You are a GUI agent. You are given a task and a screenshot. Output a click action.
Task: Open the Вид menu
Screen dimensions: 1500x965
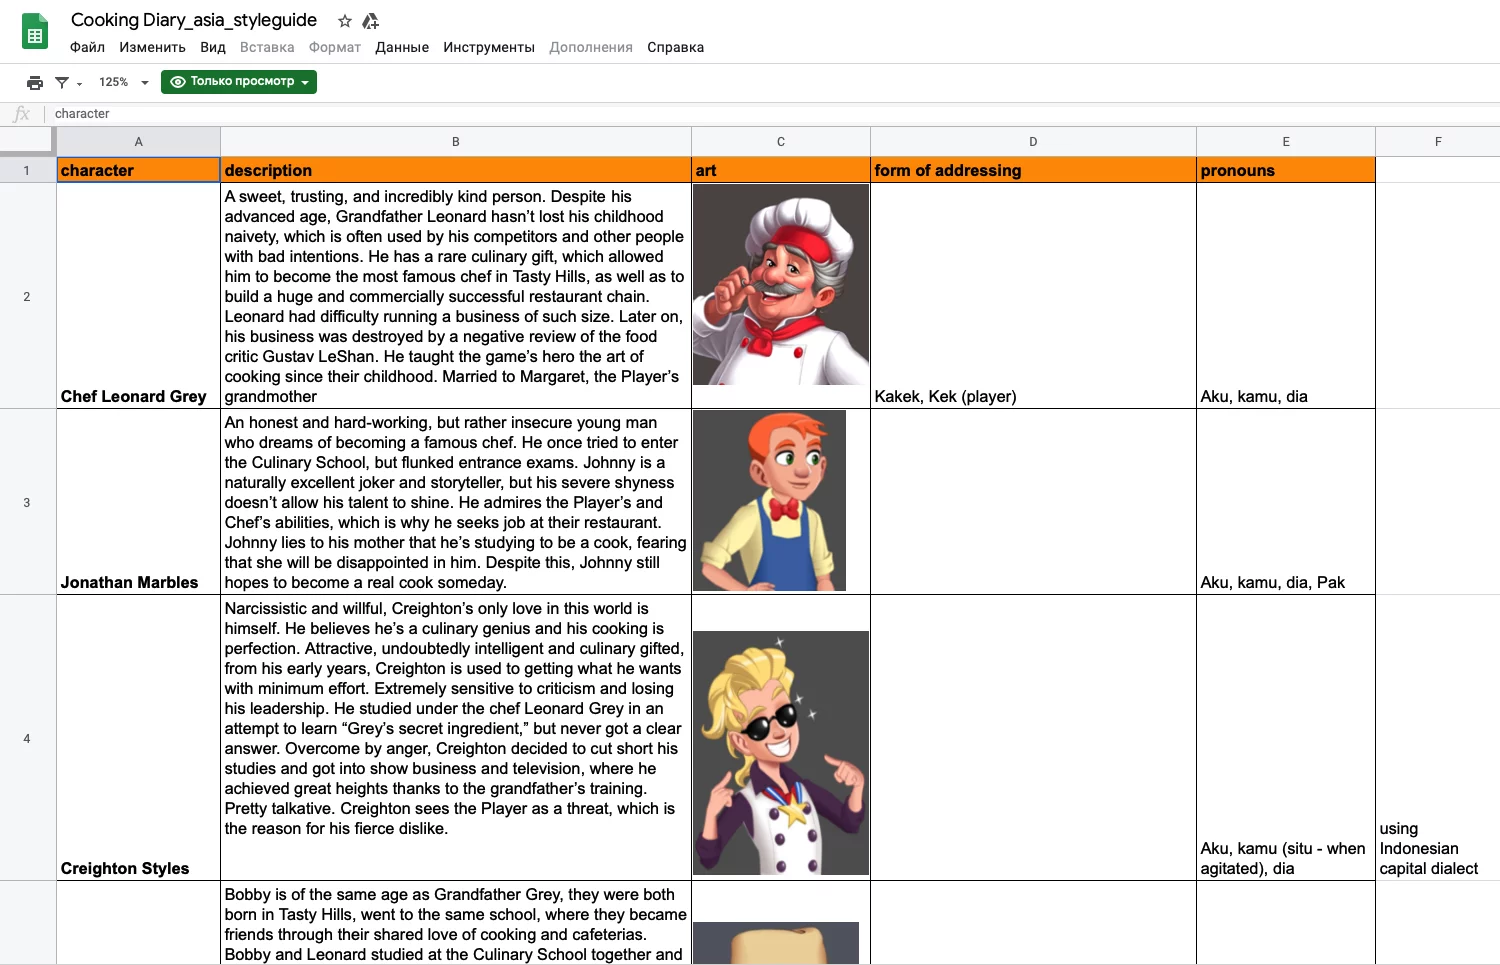(213, 47)
